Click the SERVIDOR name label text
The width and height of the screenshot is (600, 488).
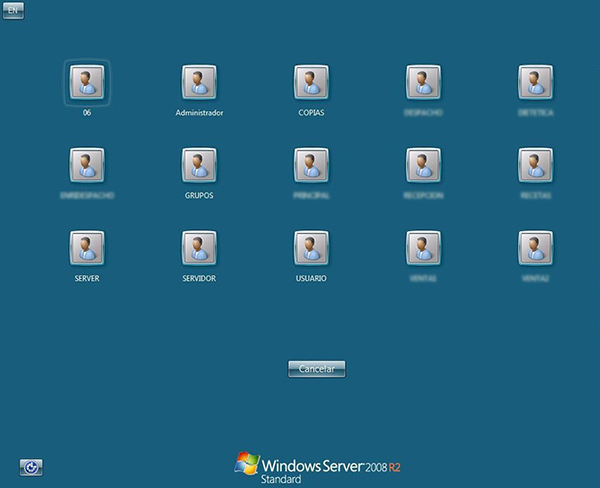point(199,278)
